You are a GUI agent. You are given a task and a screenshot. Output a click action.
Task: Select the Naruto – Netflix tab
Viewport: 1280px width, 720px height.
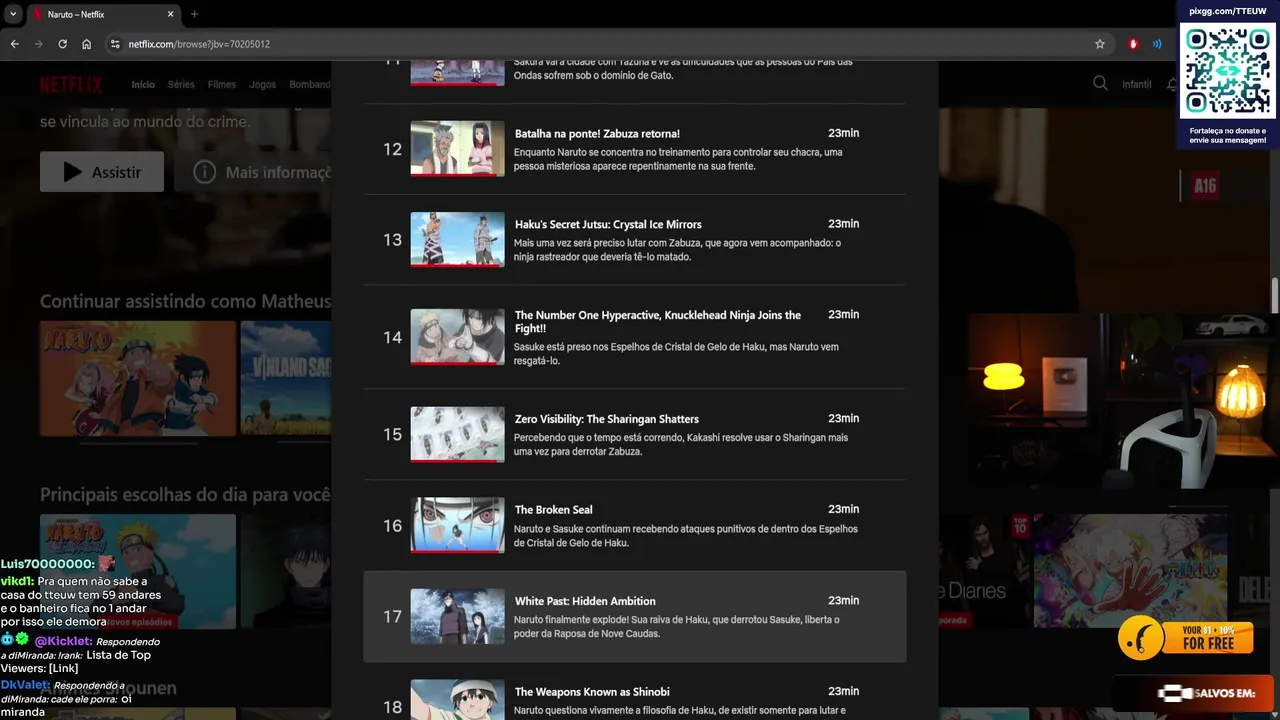[x=102, y=14]
